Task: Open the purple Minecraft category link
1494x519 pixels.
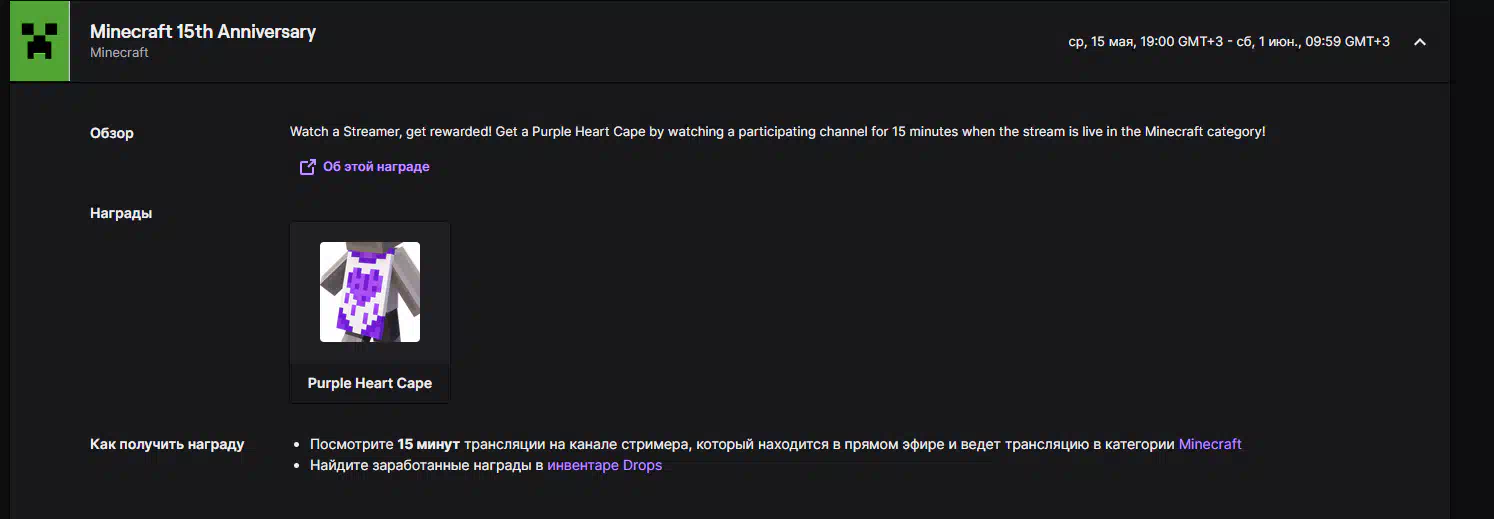Action: point(1210,444)
